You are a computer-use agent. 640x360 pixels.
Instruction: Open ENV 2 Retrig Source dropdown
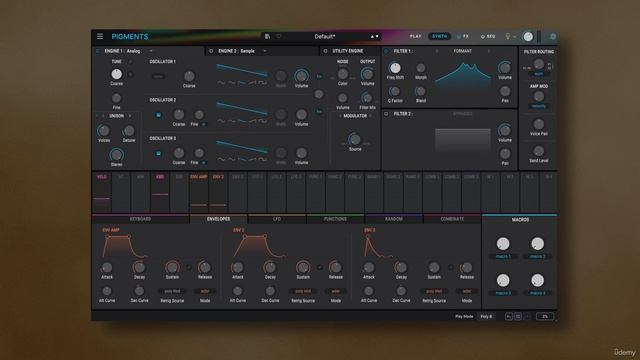303,291
